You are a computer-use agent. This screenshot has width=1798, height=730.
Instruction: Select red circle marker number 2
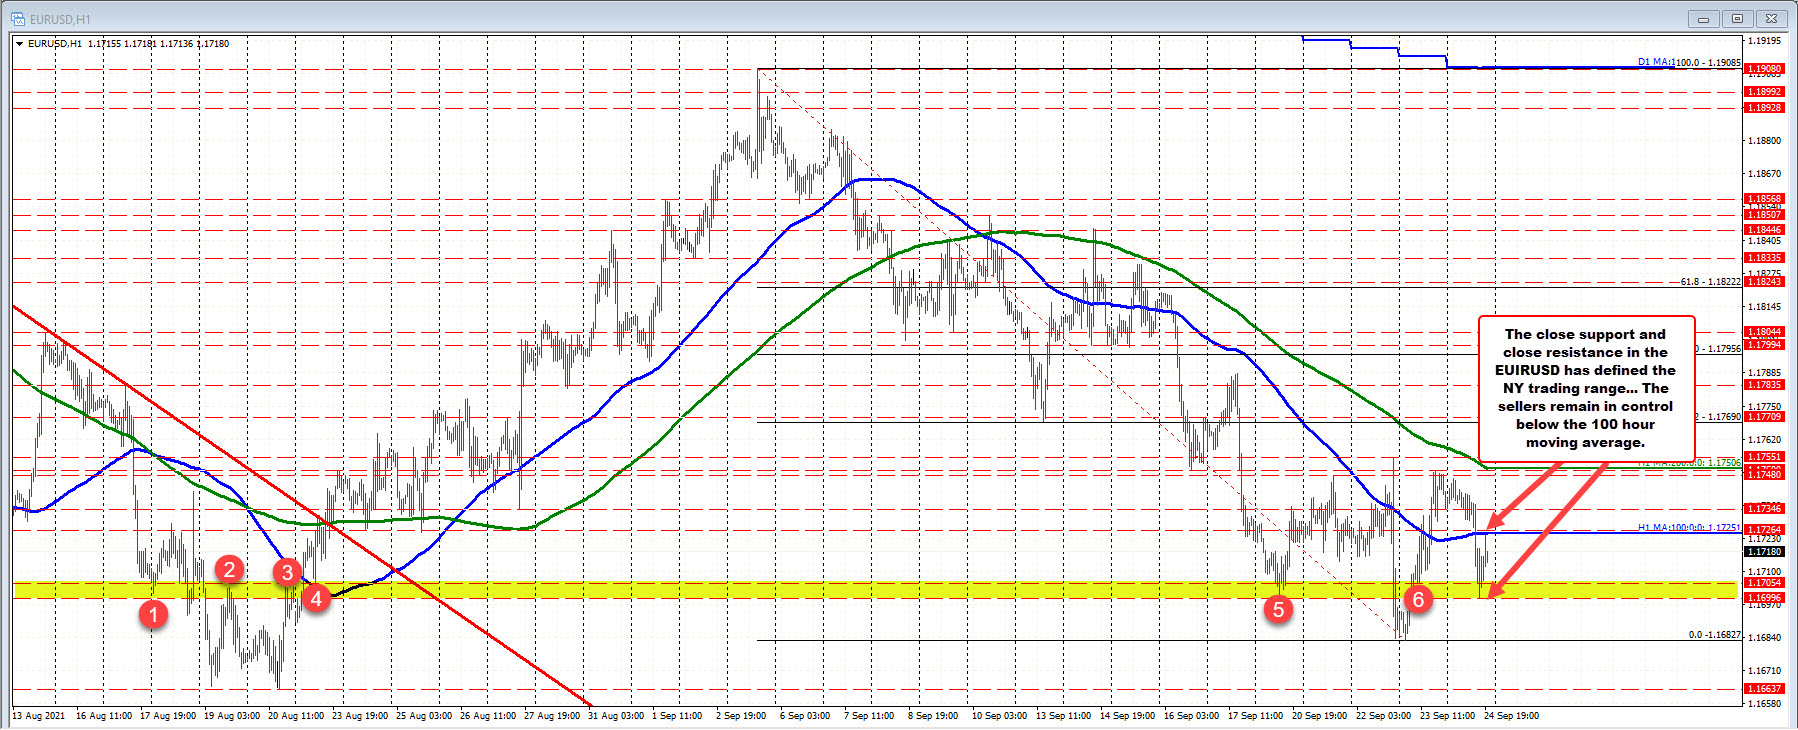tap(230, 569)
